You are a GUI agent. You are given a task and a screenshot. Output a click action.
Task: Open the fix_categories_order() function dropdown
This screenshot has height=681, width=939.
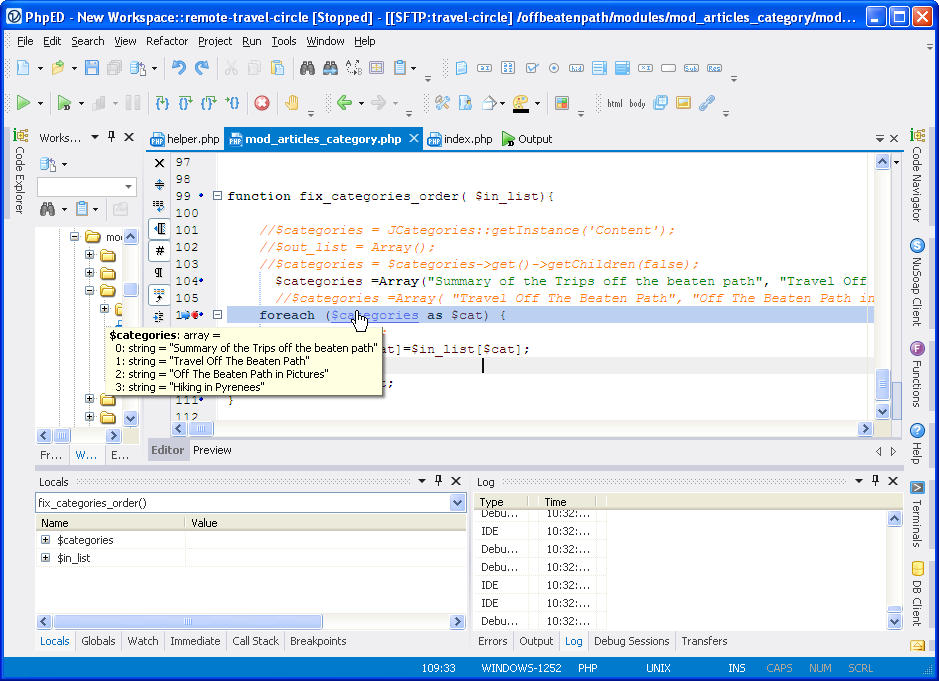click(457, 503)
